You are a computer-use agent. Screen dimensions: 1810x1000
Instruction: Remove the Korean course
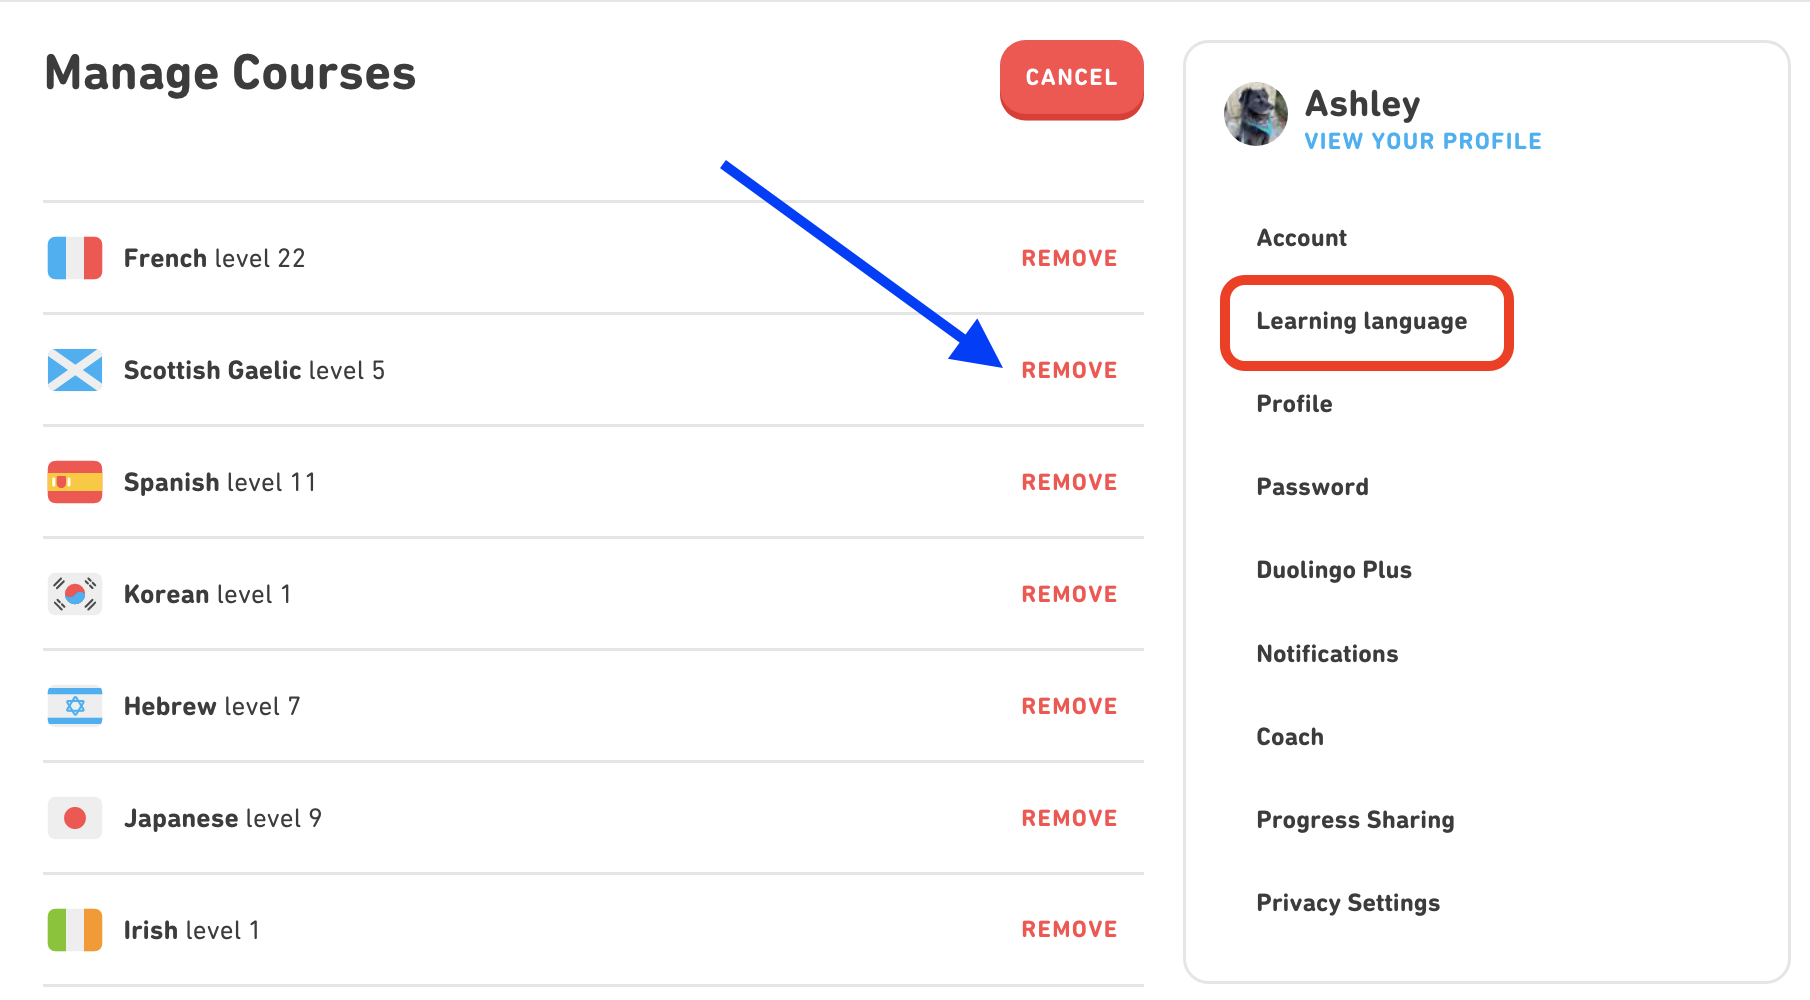tap(1068, 593)
